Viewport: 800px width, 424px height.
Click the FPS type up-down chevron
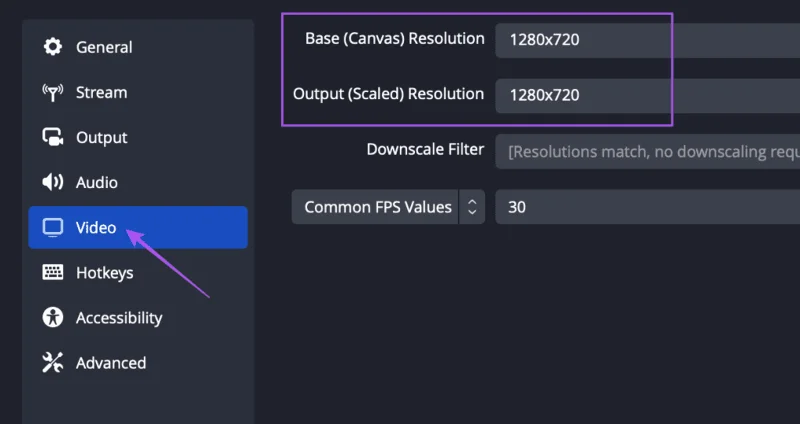coord(472,207)
